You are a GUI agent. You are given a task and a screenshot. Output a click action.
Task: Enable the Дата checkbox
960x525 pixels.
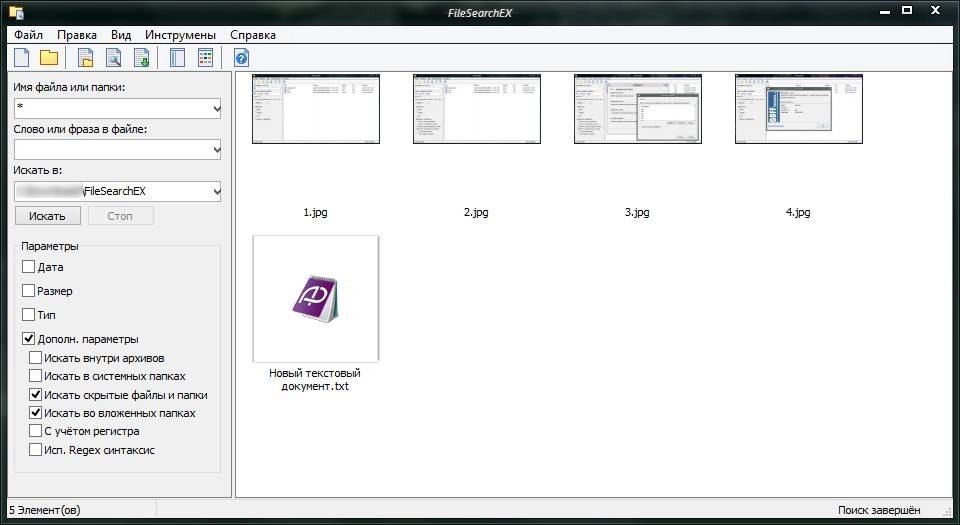28,267
